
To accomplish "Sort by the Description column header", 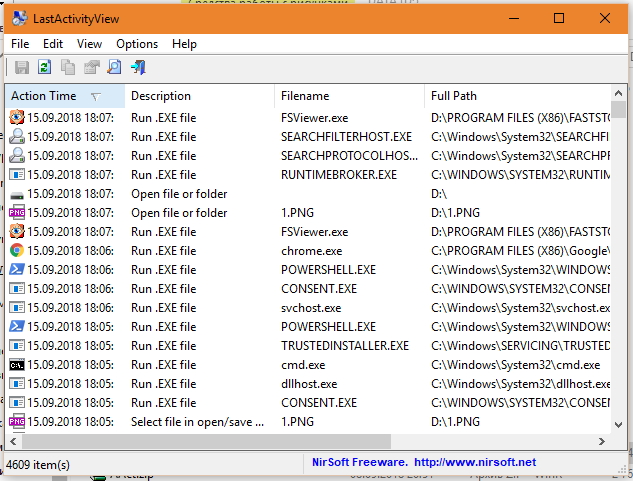I will [x=200, y=96].
